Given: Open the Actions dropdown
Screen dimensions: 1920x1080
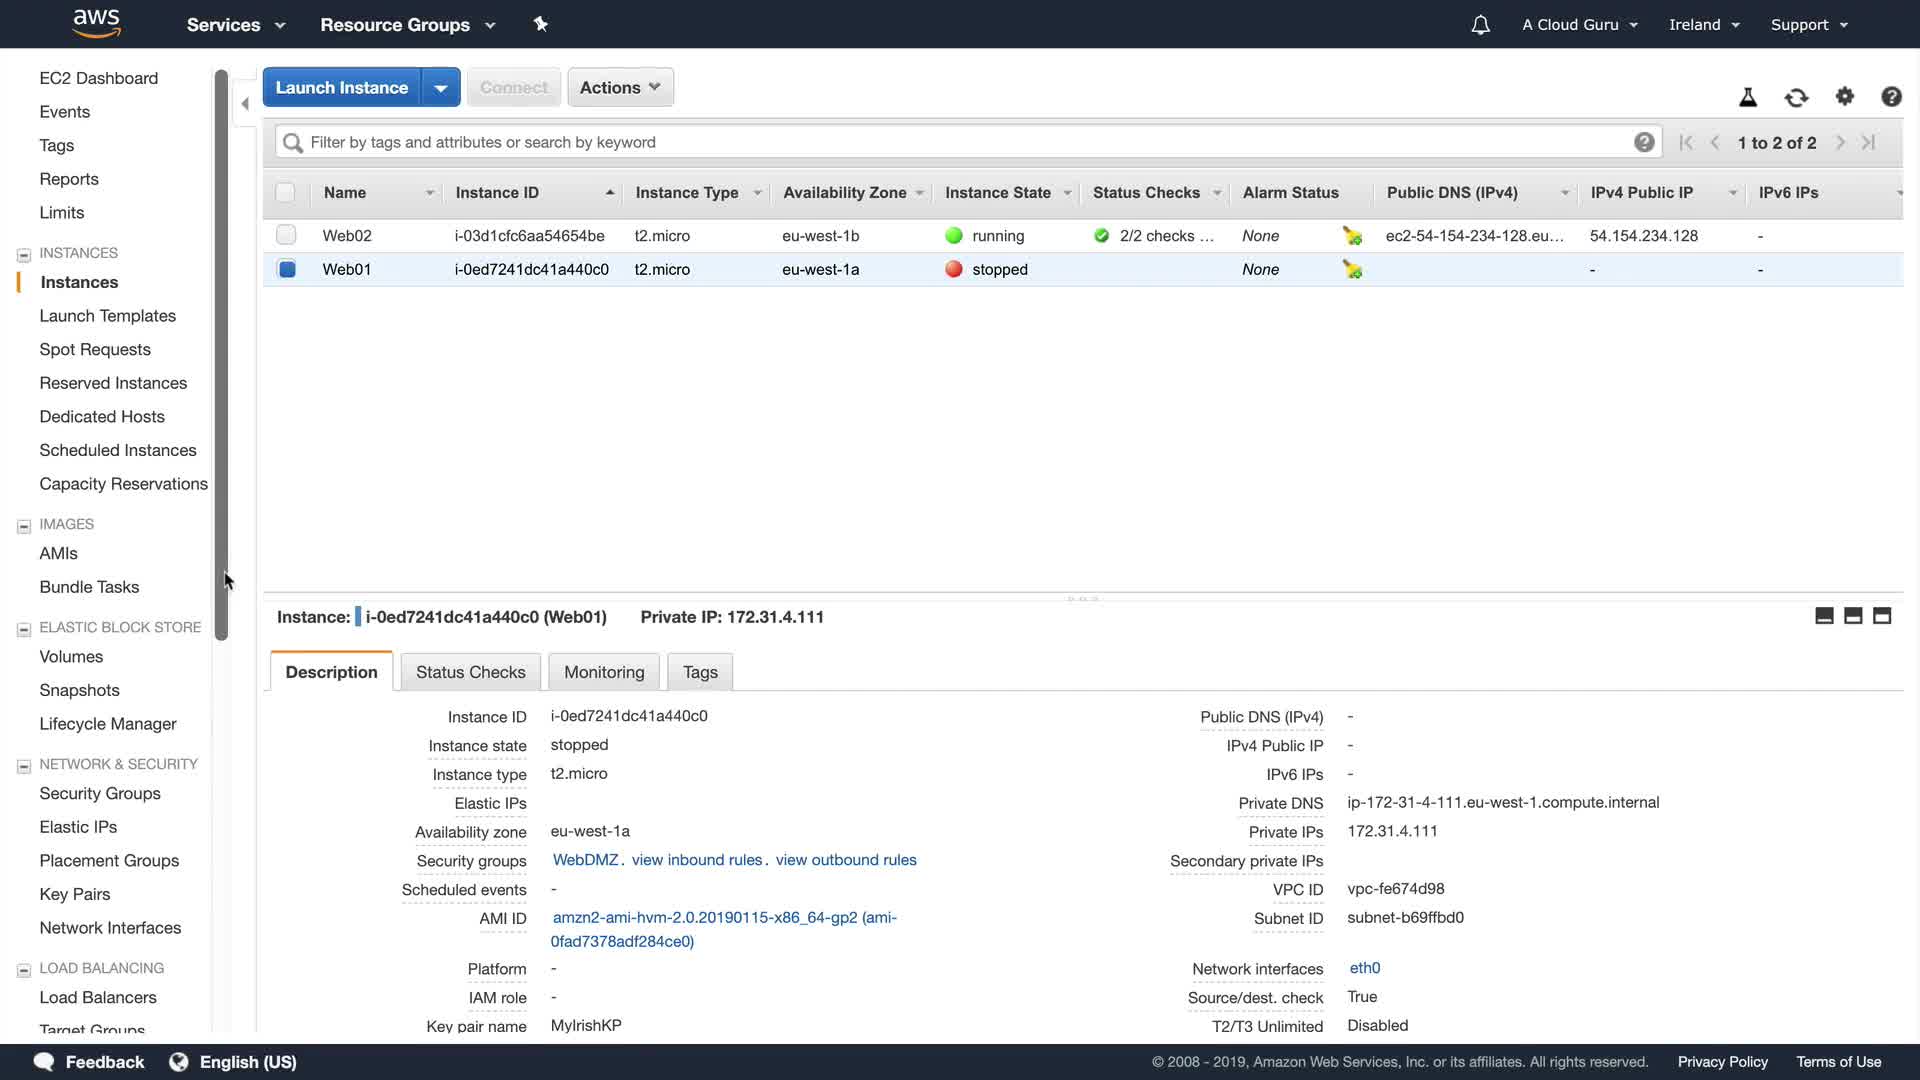Looking at the screenshot, I should (x=620, y=87).
